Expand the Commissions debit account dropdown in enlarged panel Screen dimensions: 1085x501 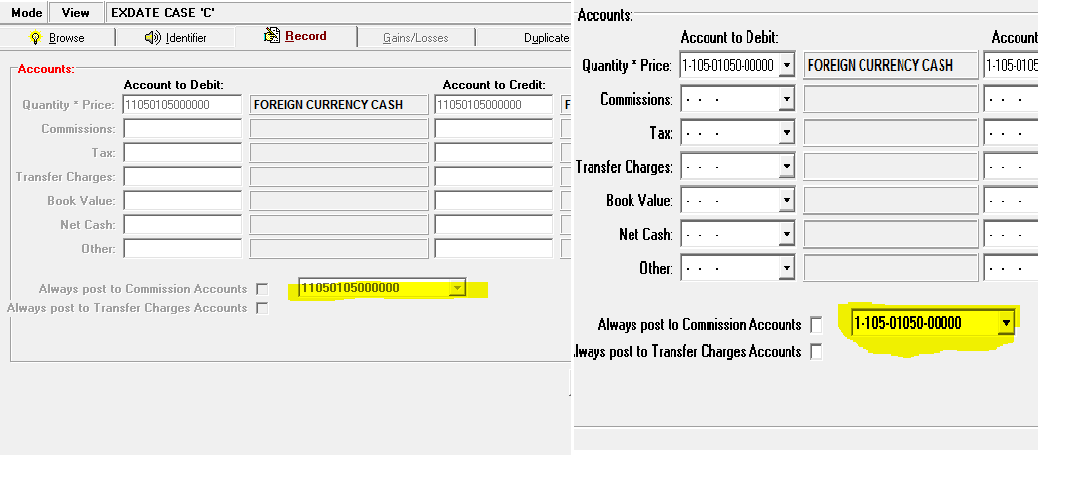click(x=787, y=100)
